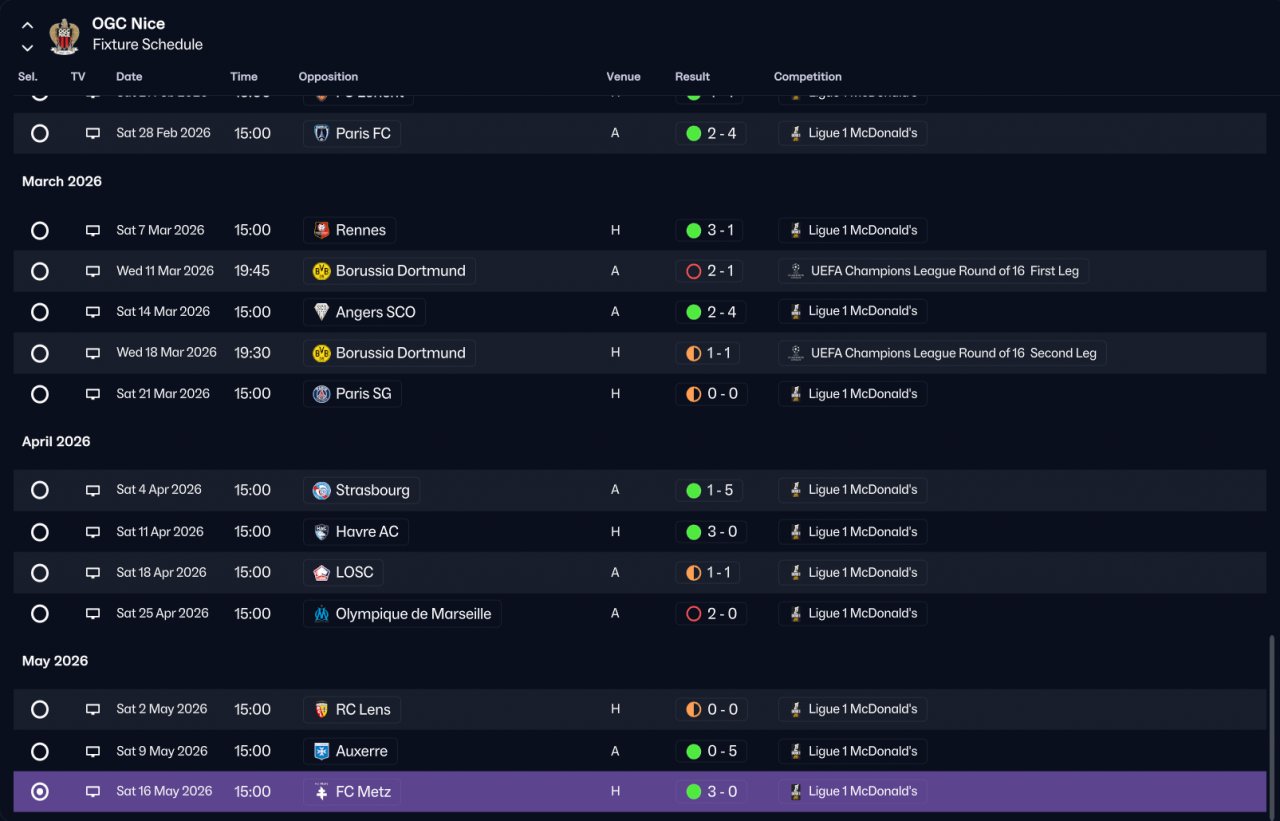
Task: Click the TV icon for the Rennes fixture
Action: [x=93, y=231]
